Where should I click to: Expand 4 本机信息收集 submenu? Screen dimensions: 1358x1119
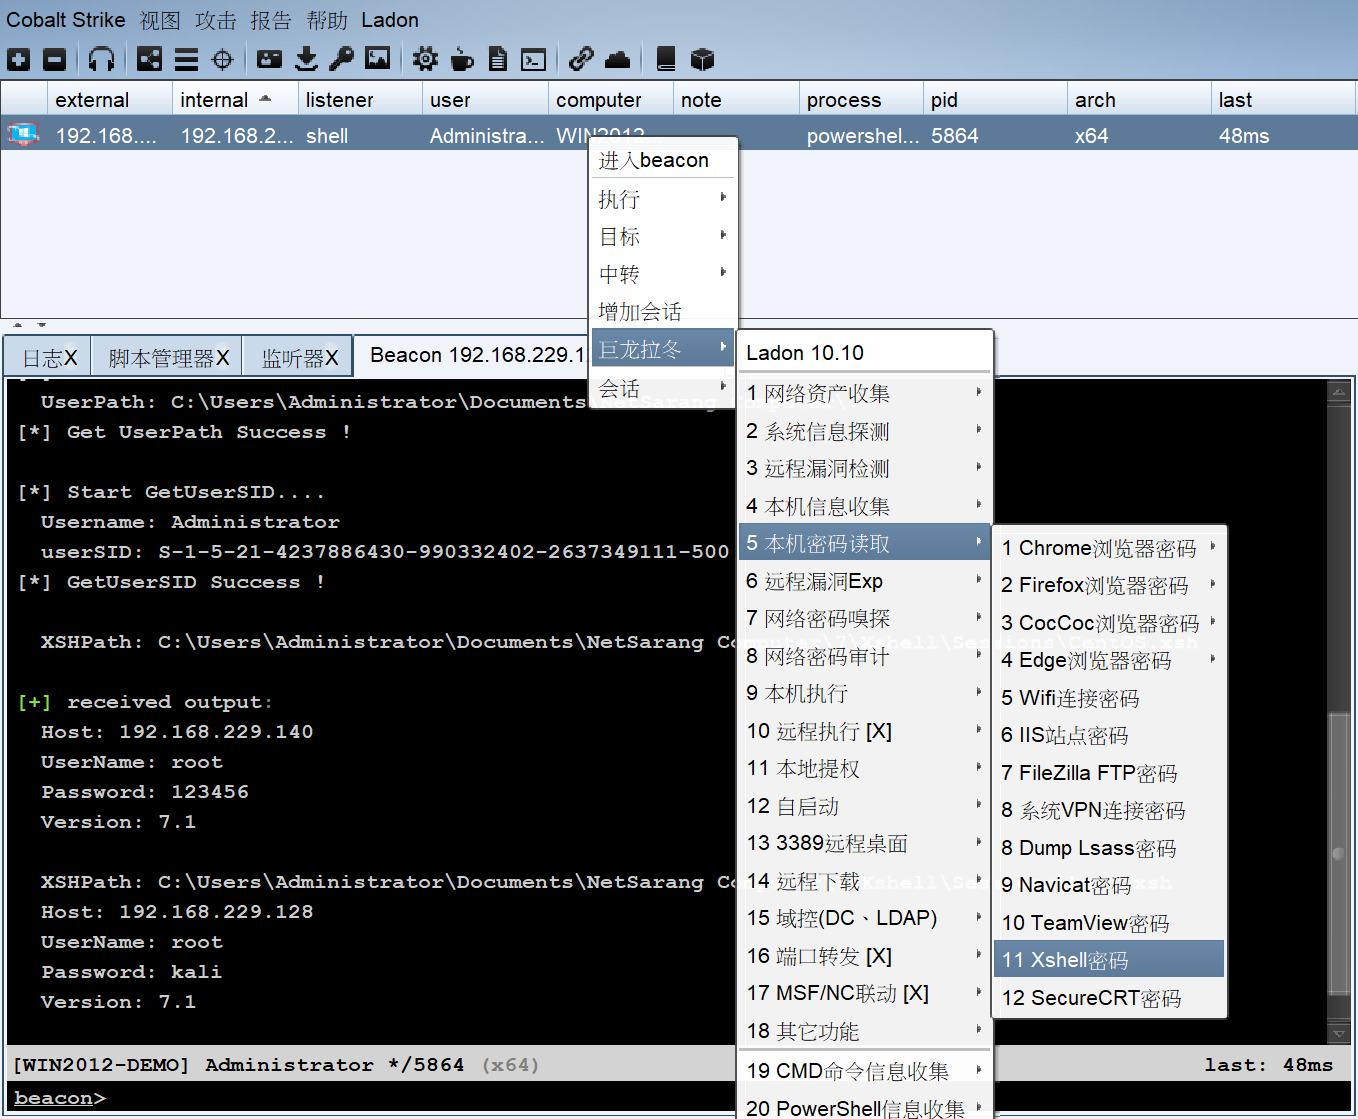tap(865, 506)
